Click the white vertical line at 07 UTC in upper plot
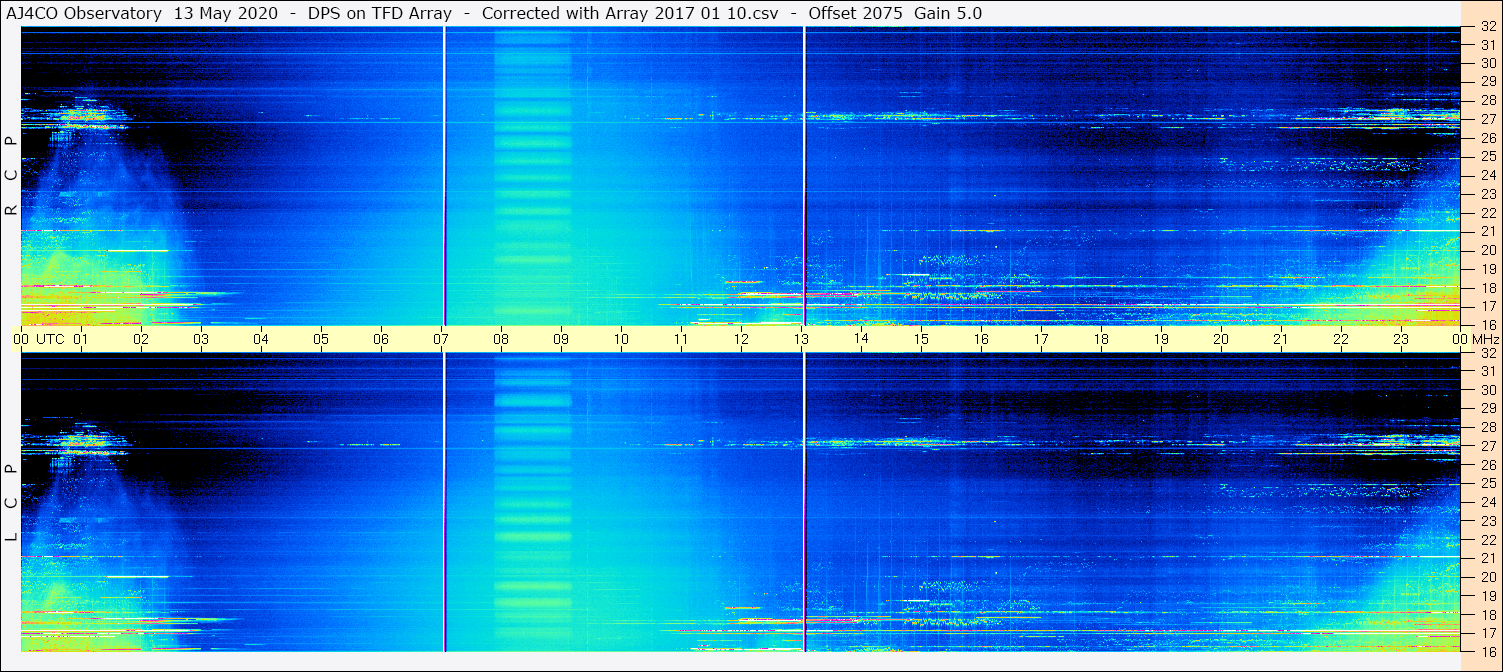 click(444, 176)
